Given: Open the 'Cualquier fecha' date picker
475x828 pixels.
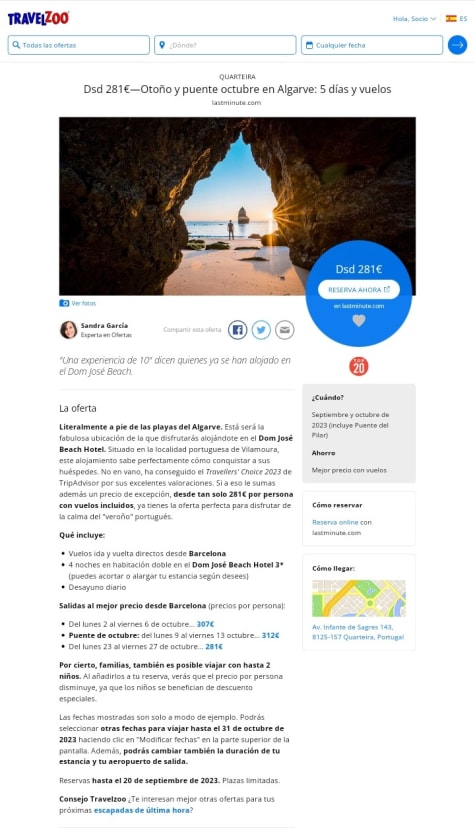Looking at the screenshot, I should point(372,45).
